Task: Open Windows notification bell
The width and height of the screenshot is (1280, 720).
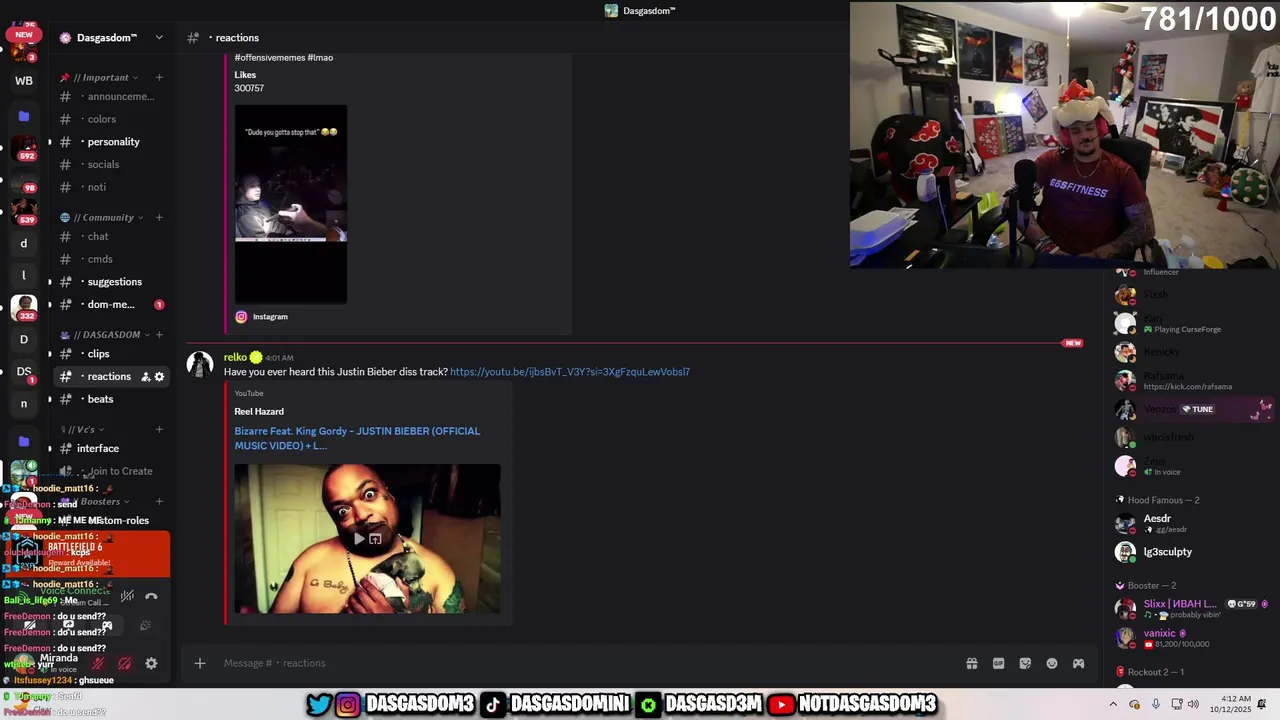Action: 1262,705
